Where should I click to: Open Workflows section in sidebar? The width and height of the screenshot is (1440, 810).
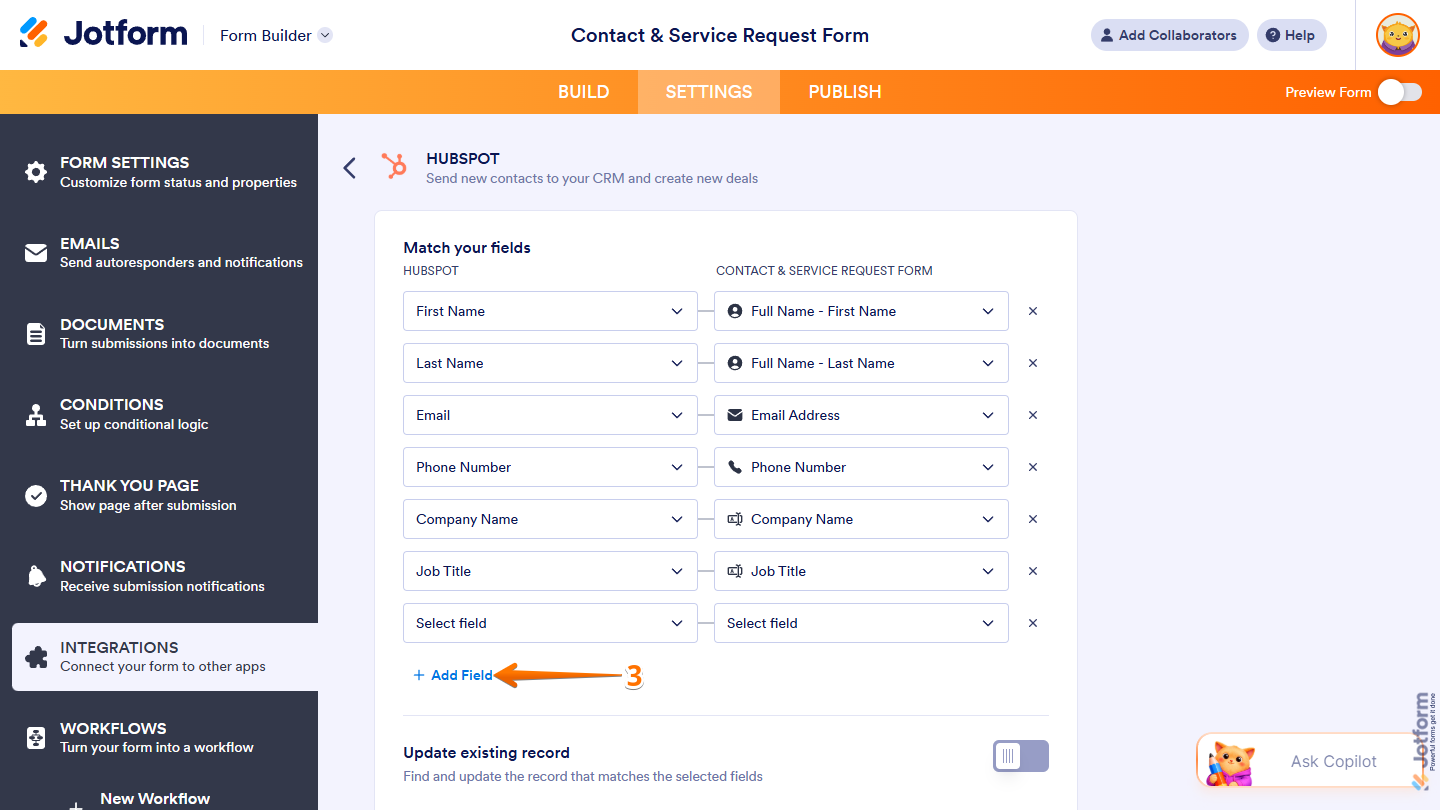coord(159,738)
